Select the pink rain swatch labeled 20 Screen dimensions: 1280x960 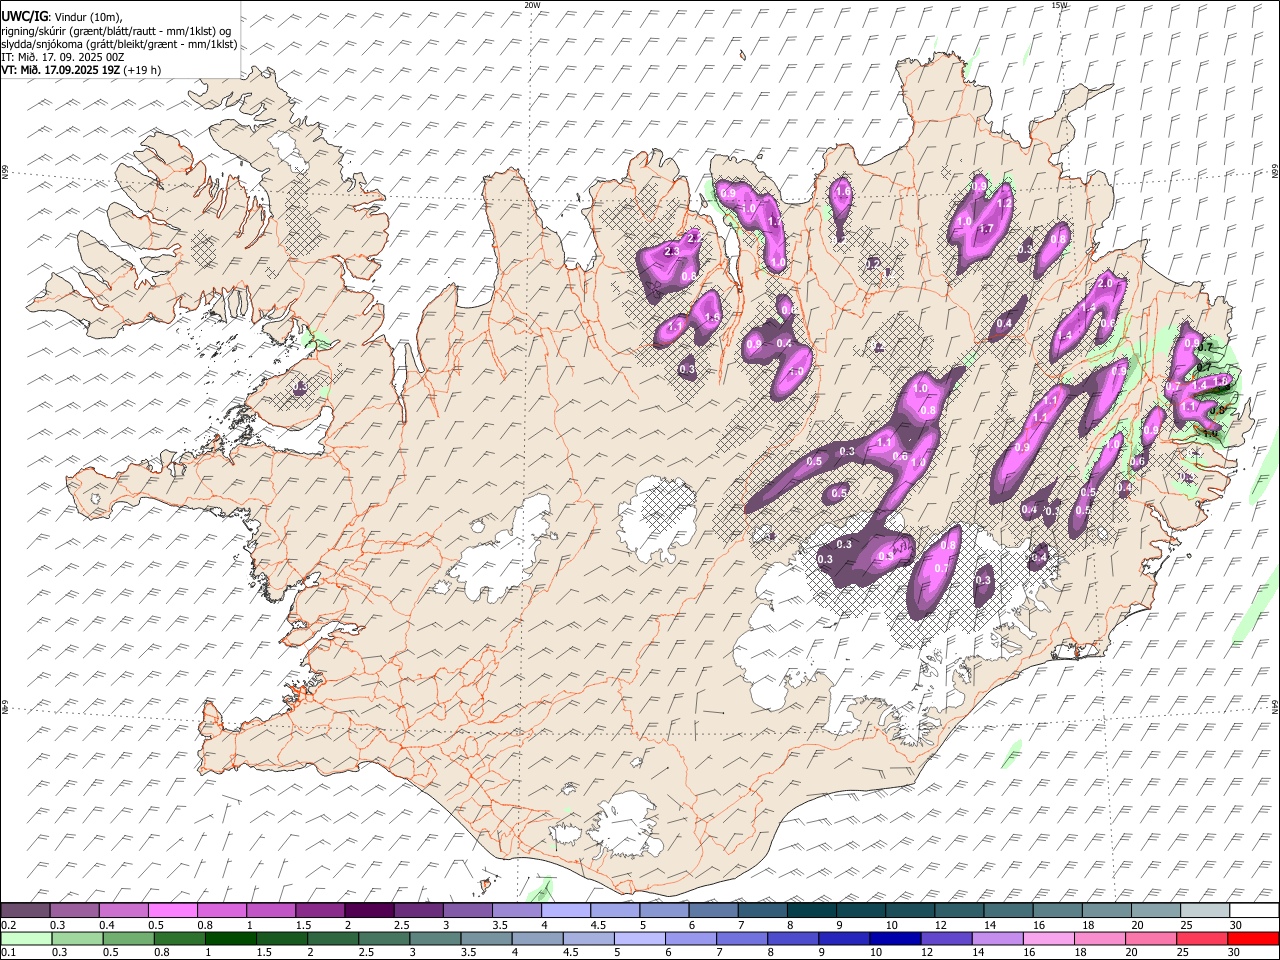pos(1151,938)
